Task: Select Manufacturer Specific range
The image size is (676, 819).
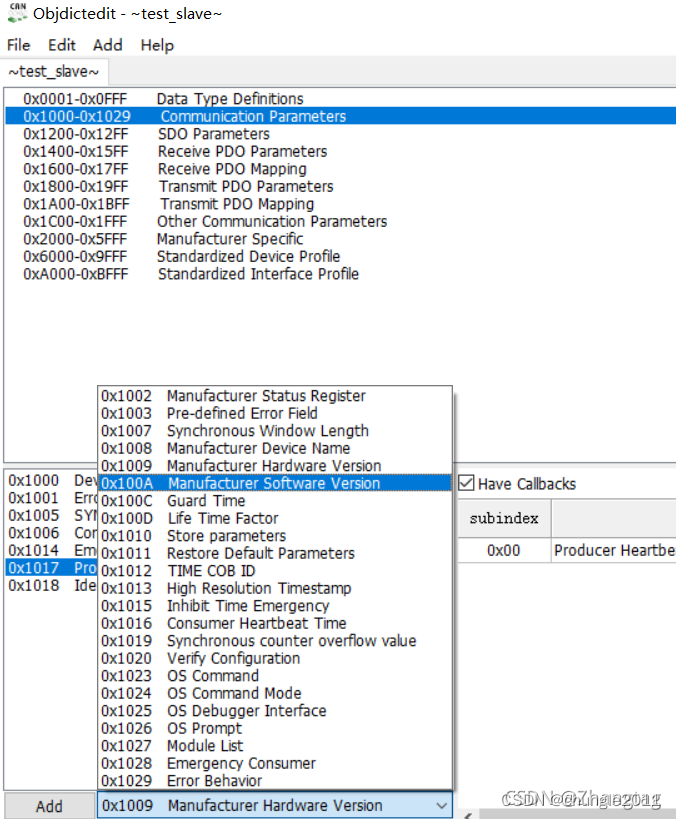Action: [341, 239]
